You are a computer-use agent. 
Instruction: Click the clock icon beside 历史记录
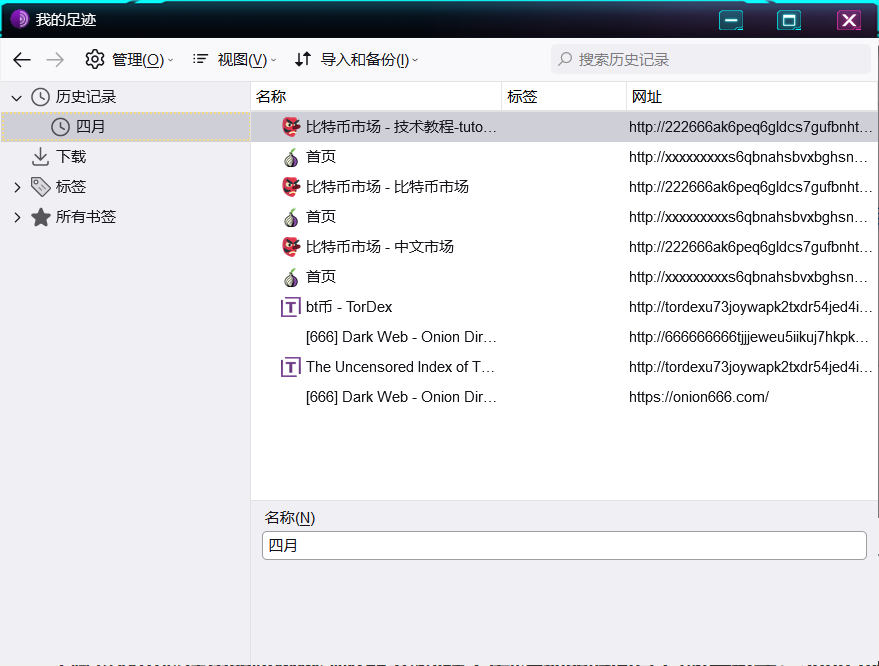pyautogui.click(x=40, y=97)
